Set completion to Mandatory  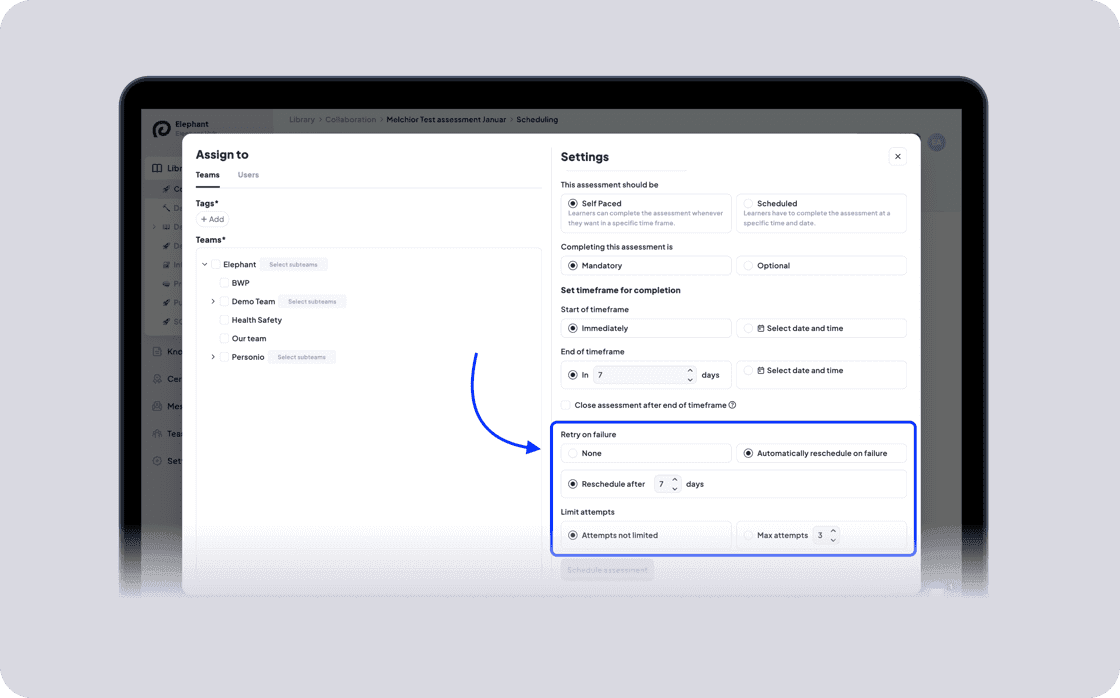tap(646, 266)
